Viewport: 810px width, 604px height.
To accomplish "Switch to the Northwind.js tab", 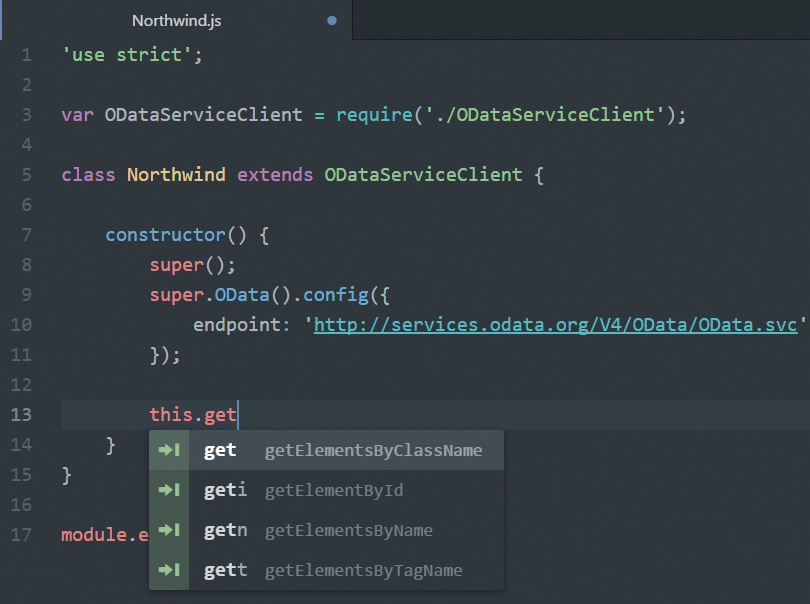I will [x=178, y=20].
